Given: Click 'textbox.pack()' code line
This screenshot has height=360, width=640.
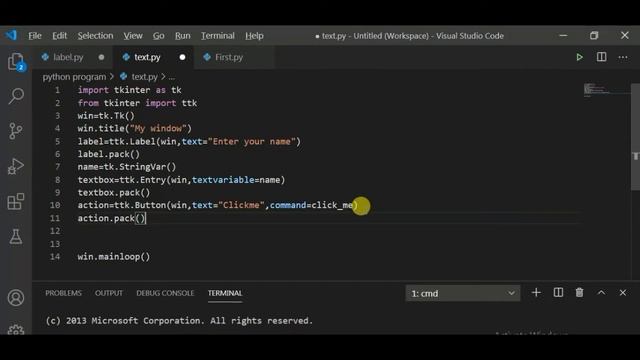Looking at the screenshot, I should pyautogui.click(x=114, y=193).
